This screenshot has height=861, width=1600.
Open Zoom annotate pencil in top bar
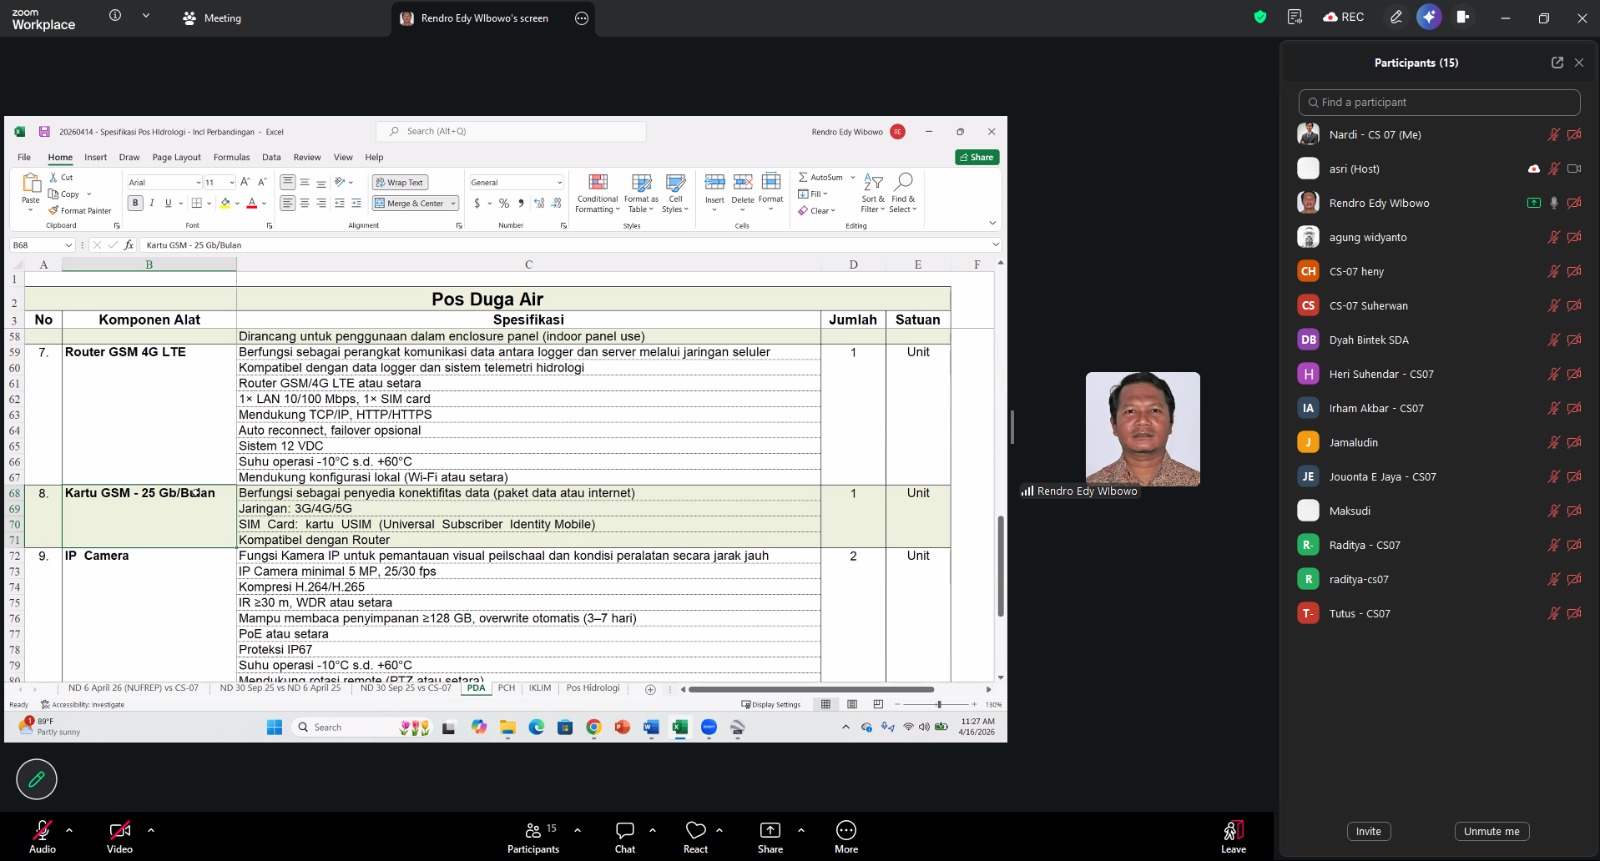(1396, 17)
